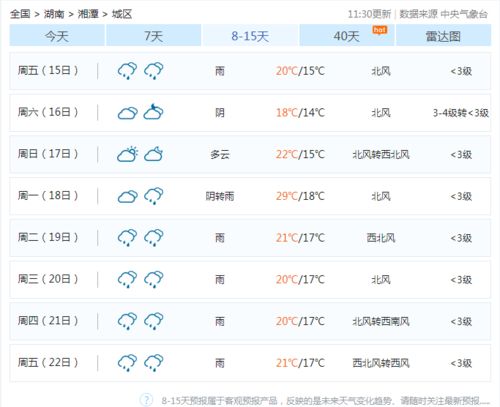Click 城区 in the breadcrumb
Image resolution: width=500 pixels, height=407 pixels.
(x=122, y=14)
